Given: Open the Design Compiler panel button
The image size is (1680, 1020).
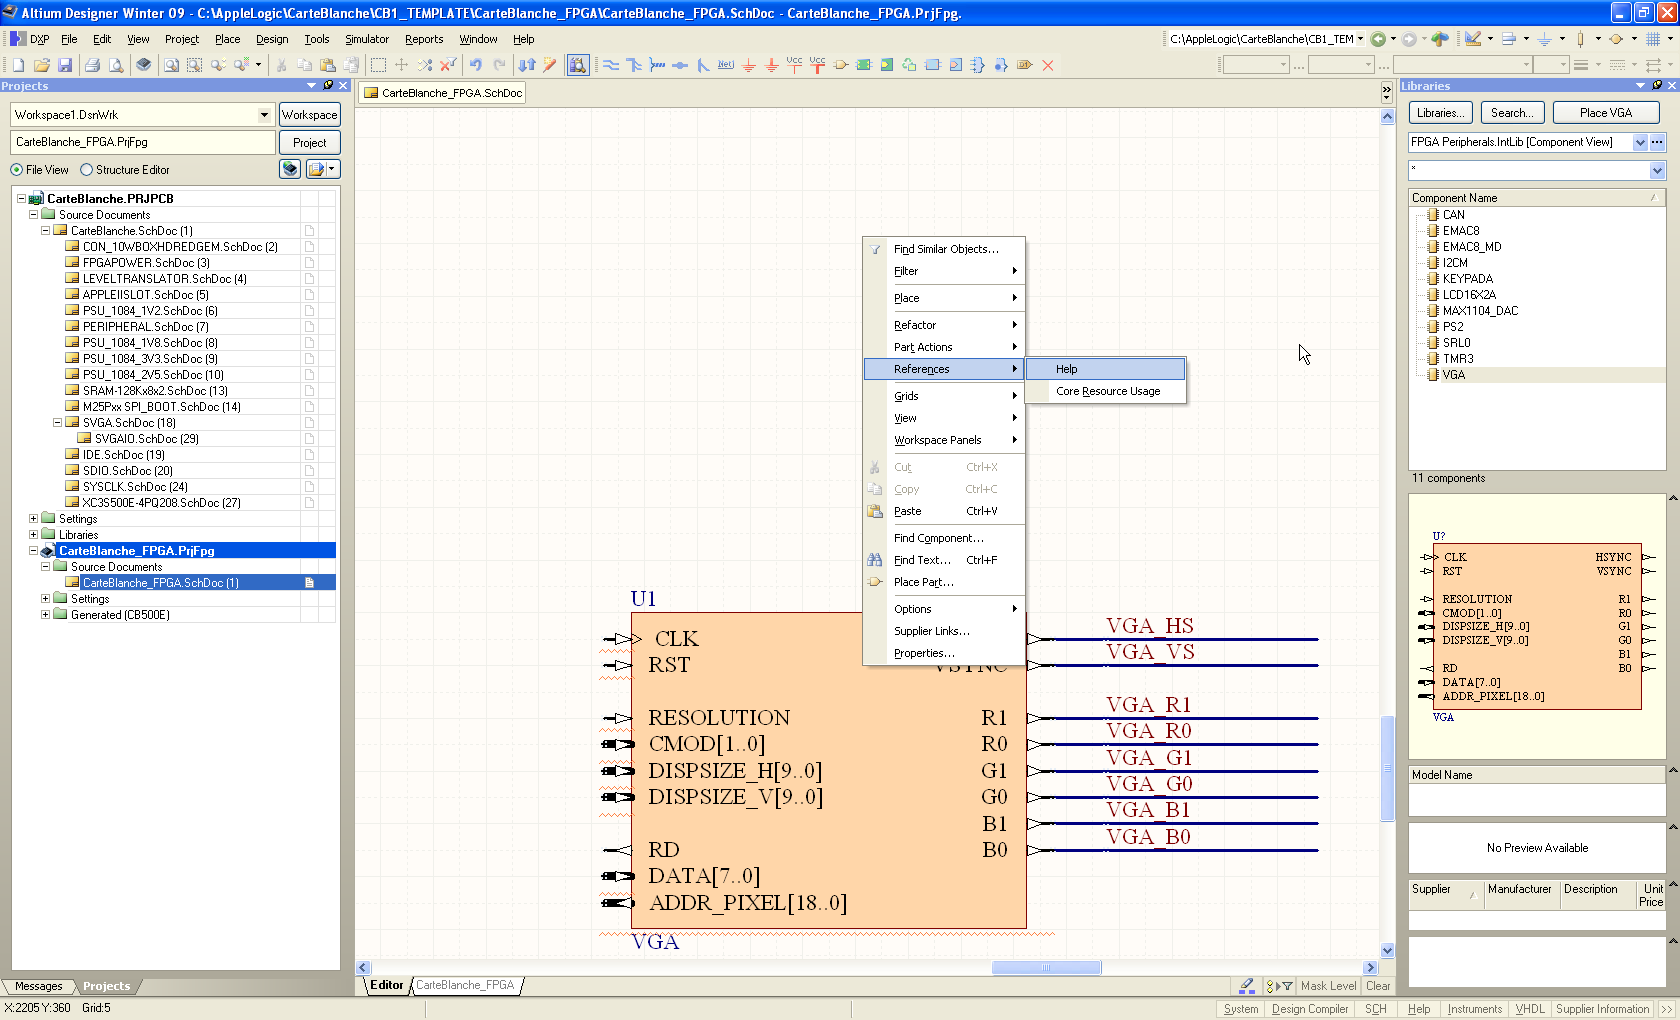Looking at the screenshot, I should tap(1310, 1009).
